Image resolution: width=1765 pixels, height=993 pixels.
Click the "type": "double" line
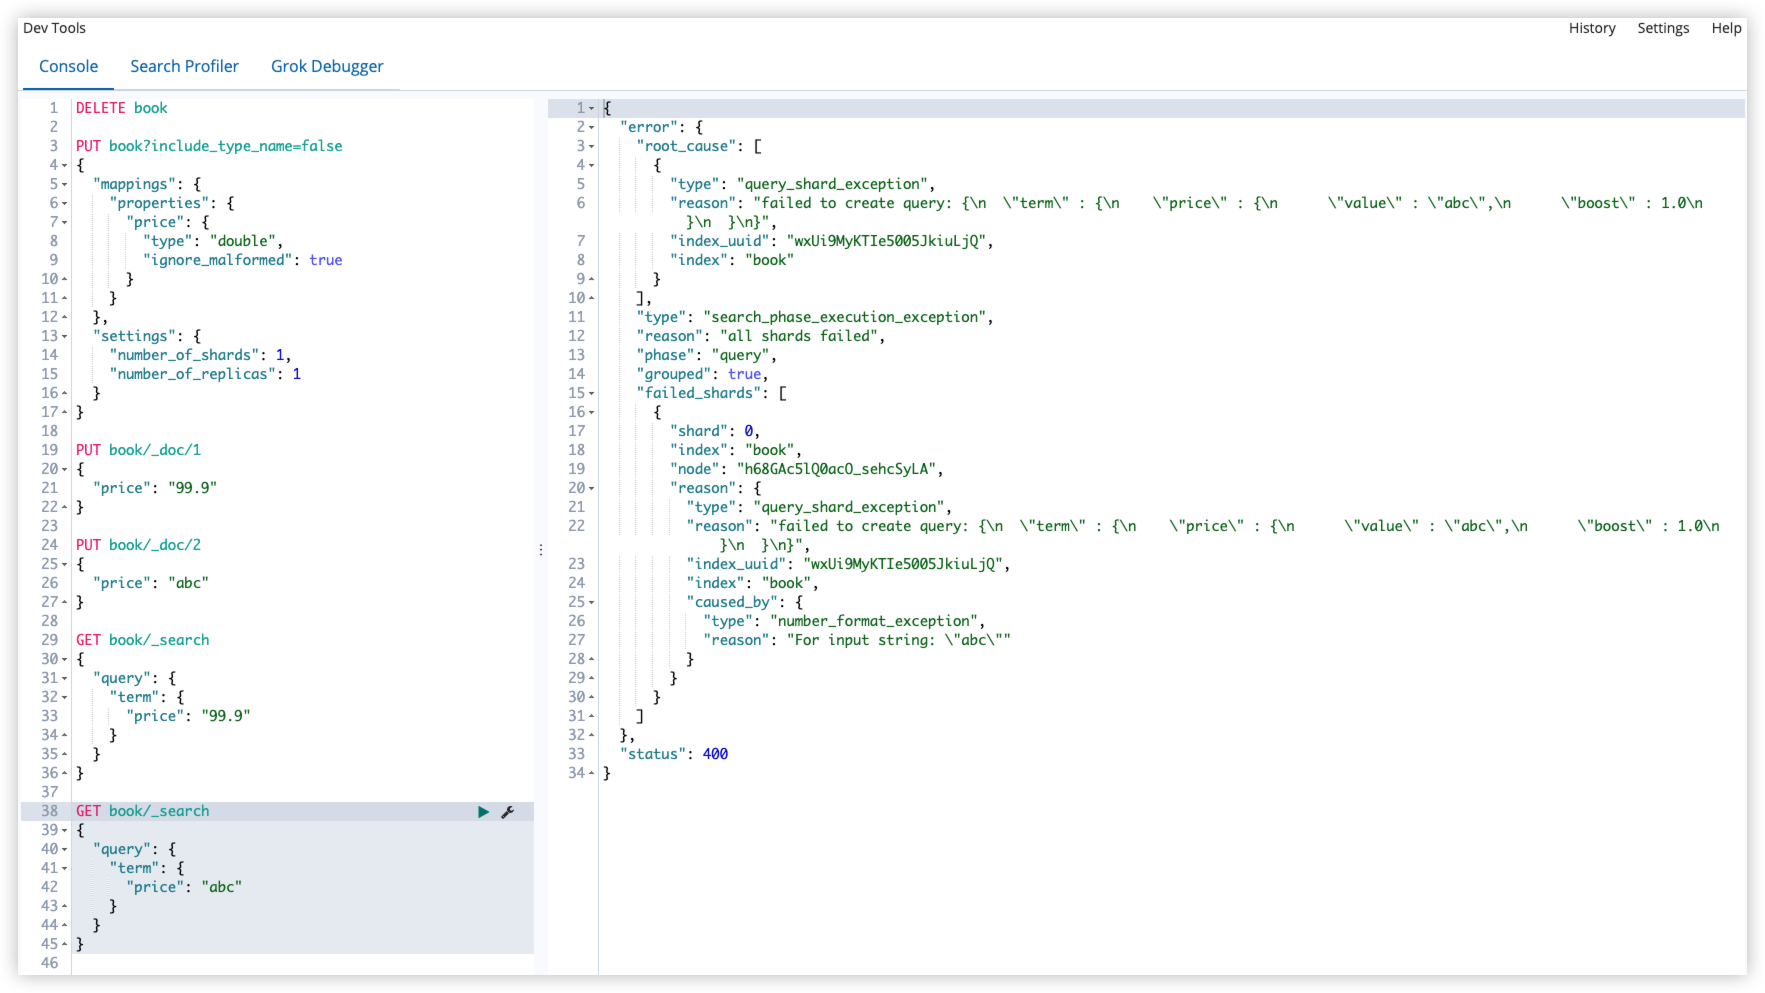(213, 241)
